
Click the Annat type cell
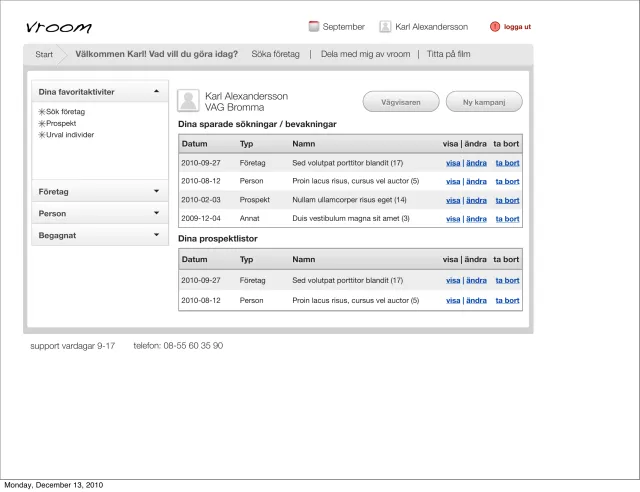[249, 218]
